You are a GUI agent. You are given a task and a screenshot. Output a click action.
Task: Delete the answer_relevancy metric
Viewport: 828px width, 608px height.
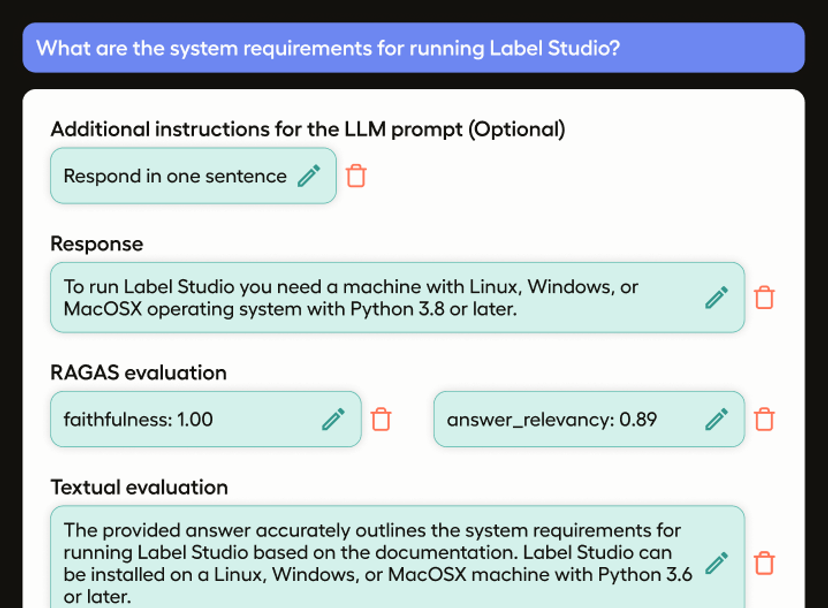(x=764, y=419)
